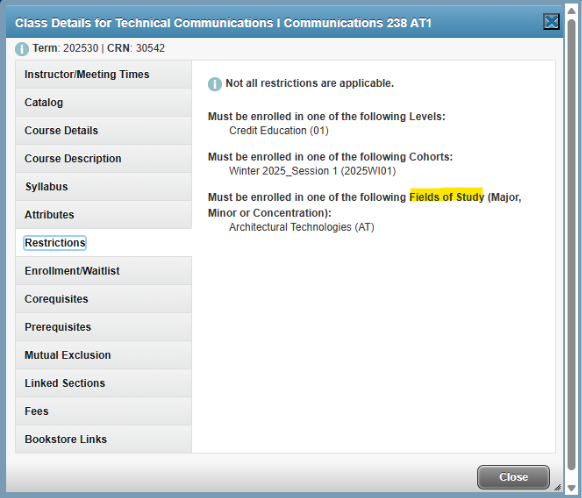This screenshot has width=582, height=498.
Task: Show the Corequisites tab
Action: click(x=104, y=299)
